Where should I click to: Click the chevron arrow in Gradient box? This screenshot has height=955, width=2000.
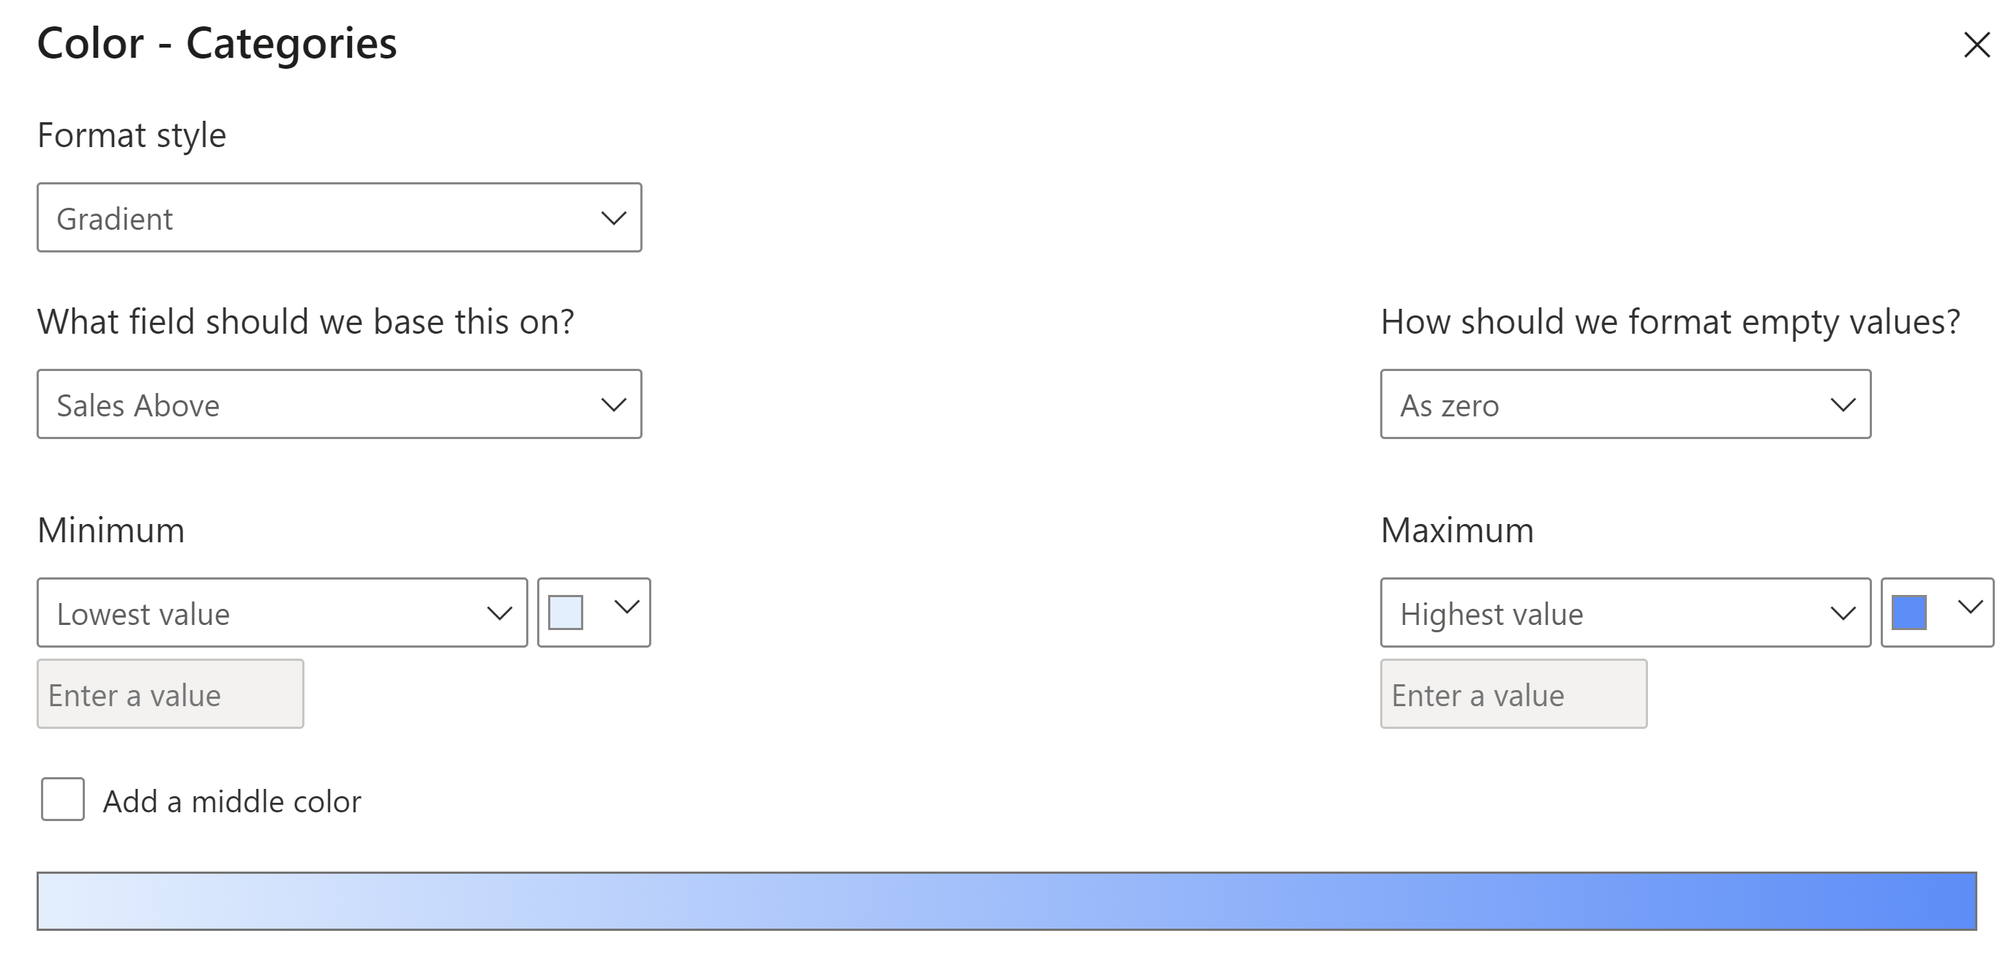coord(613,218)
